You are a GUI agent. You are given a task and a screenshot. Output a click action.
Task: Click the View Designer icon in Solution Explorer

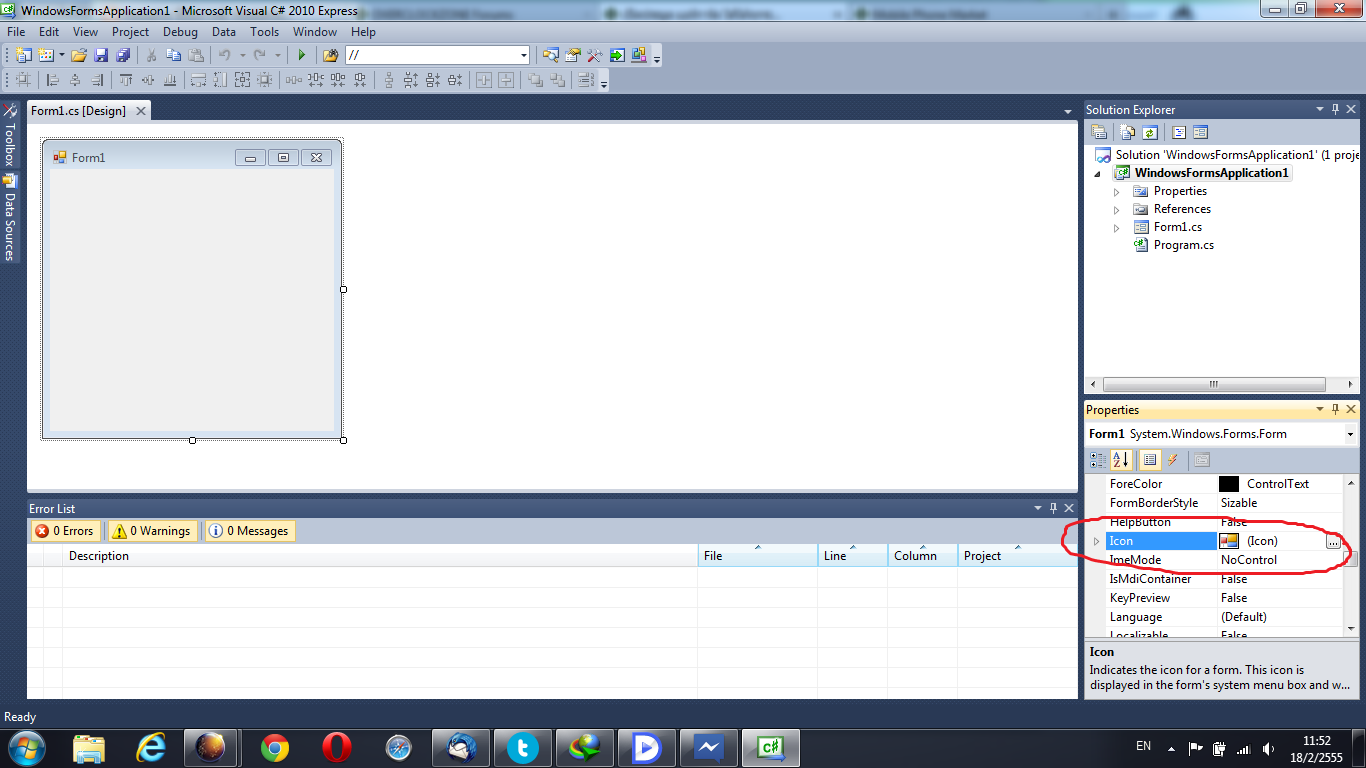[x=1200, y=132]
